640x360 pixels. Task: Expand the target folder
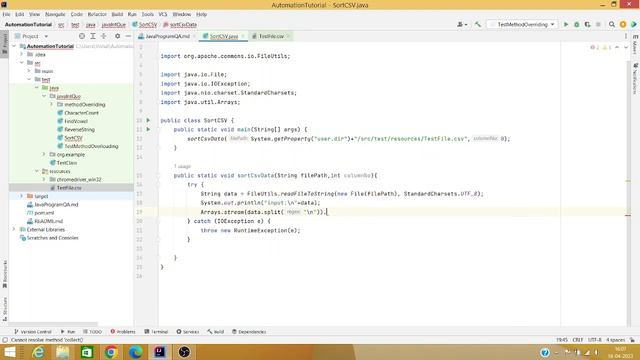pyautogui.click(x=22, y=196)
